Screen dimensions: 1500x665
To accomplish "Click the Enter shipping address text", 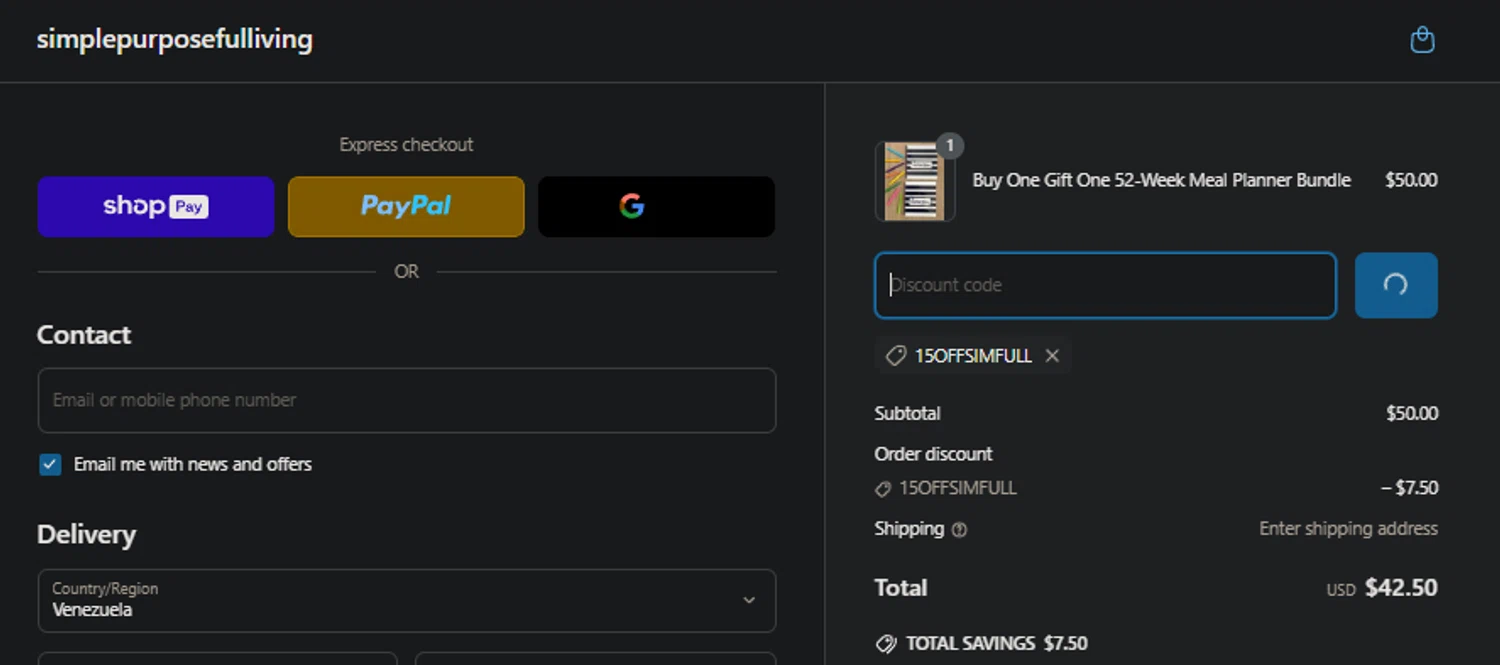I will tap(1348, 528).
